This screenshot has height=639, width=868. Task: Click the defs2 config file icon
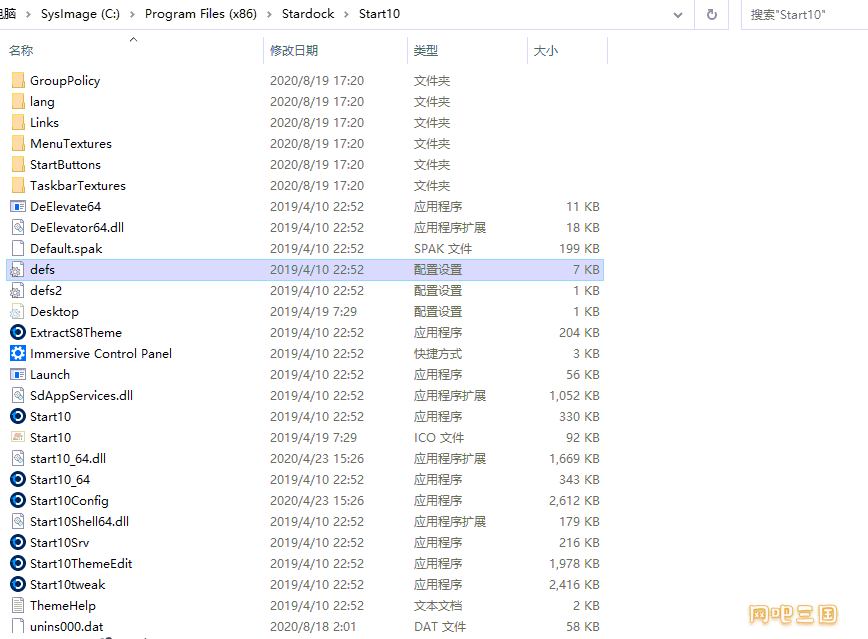pos(18,291)
